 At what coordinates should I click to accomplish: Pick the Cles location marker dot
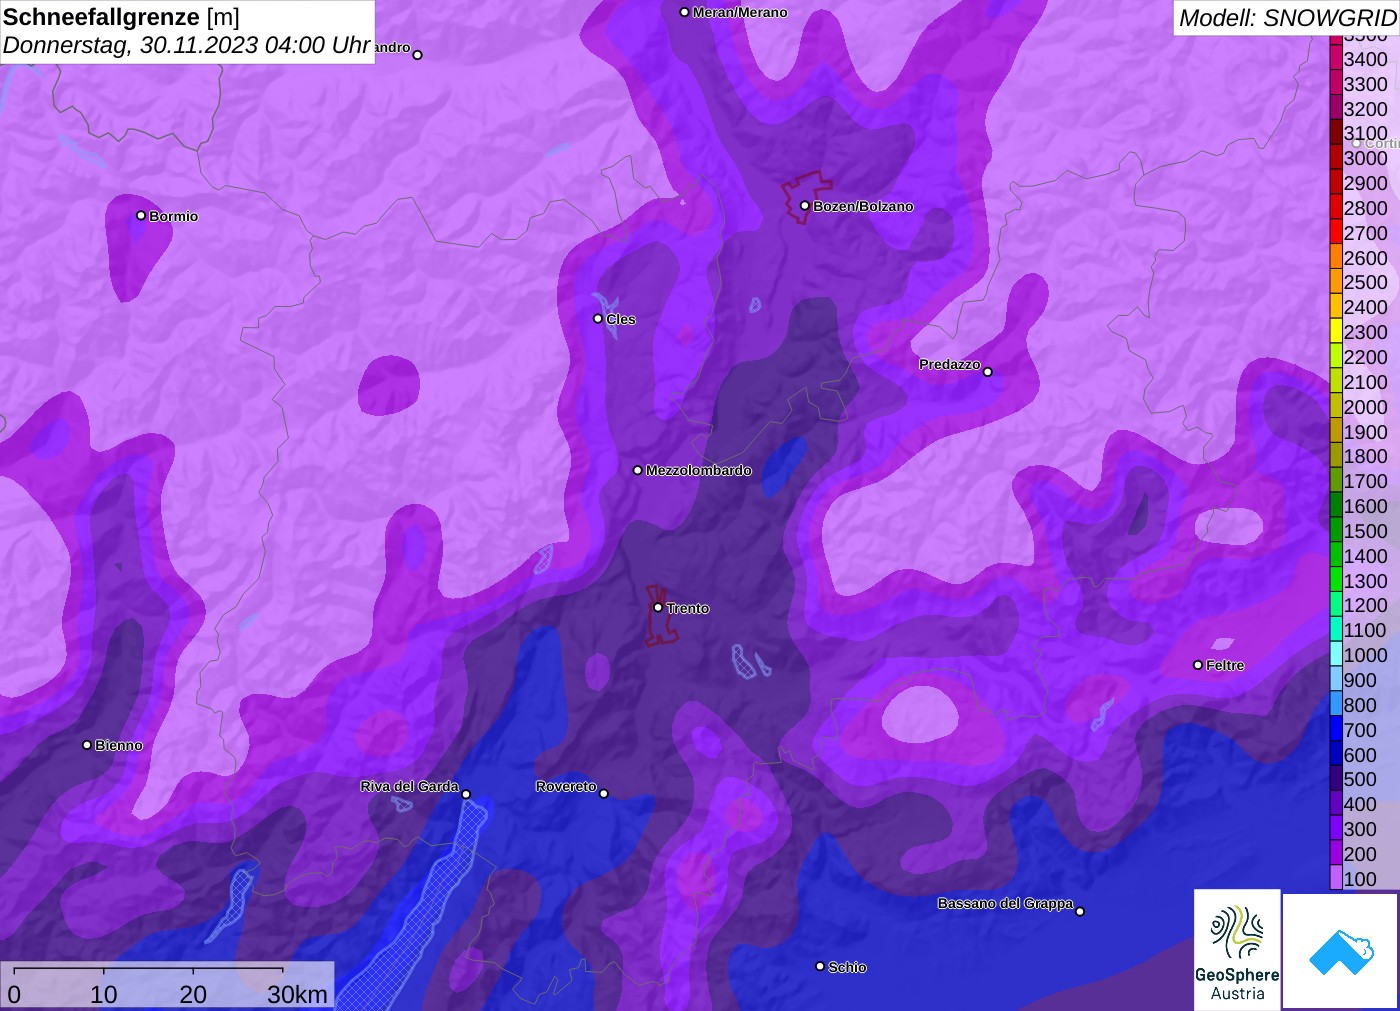(x=598, y=318)
